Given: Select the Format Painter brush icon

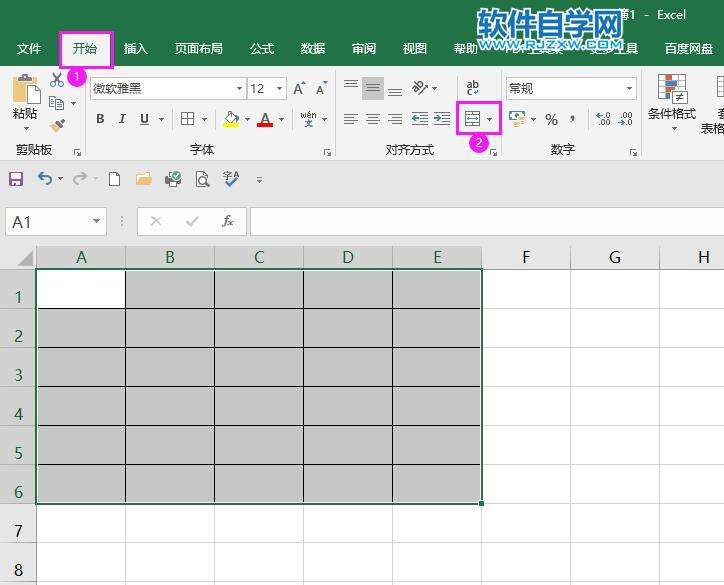Looking at the screenshot, I should 57,126.
